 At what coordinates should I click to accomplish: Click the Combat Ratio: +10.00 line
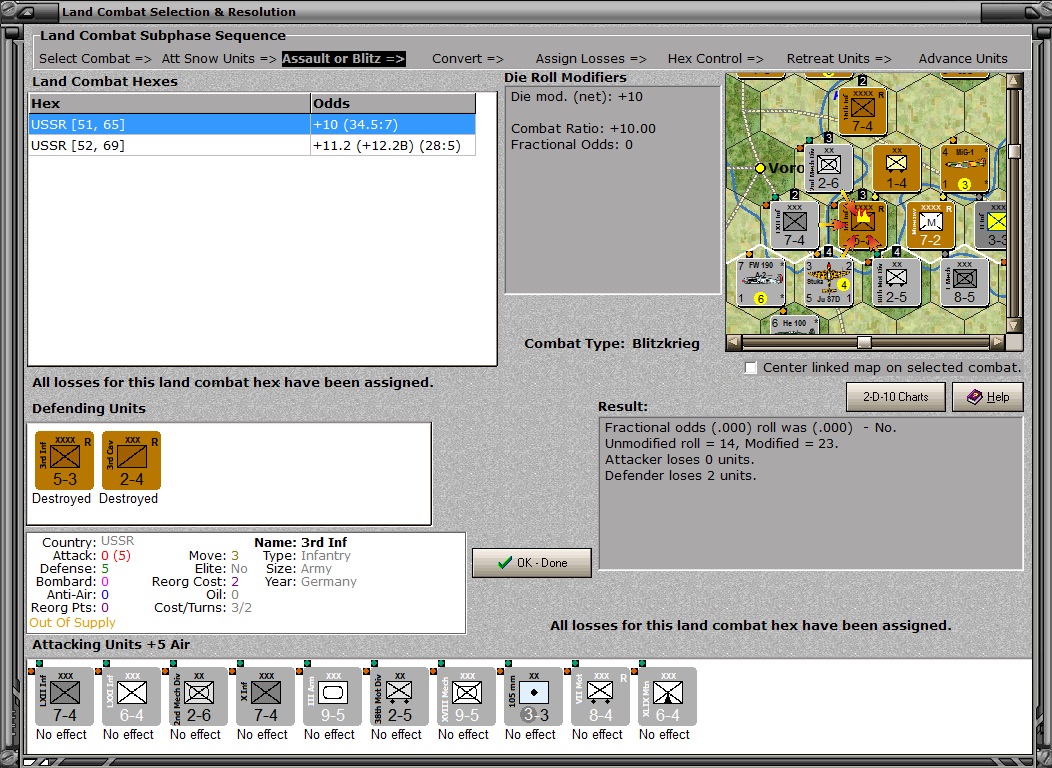tap(583, 129)
